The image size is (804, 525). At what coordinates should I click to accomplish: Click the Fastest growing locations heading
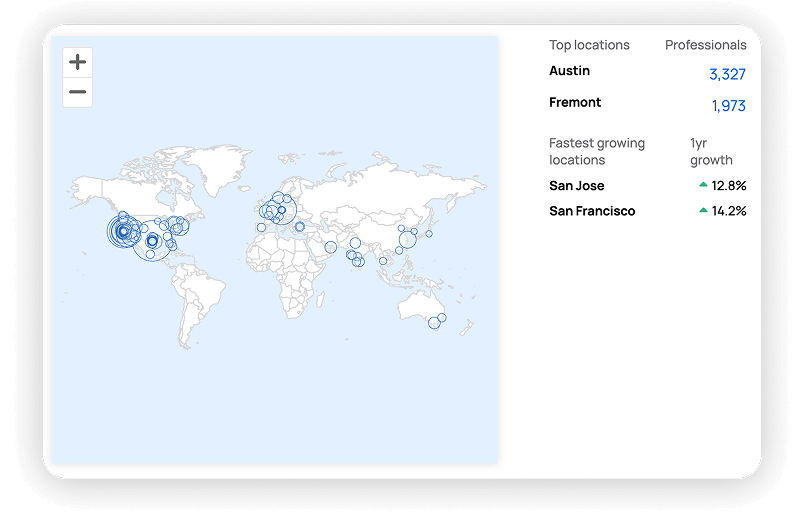tap(596, 152)
